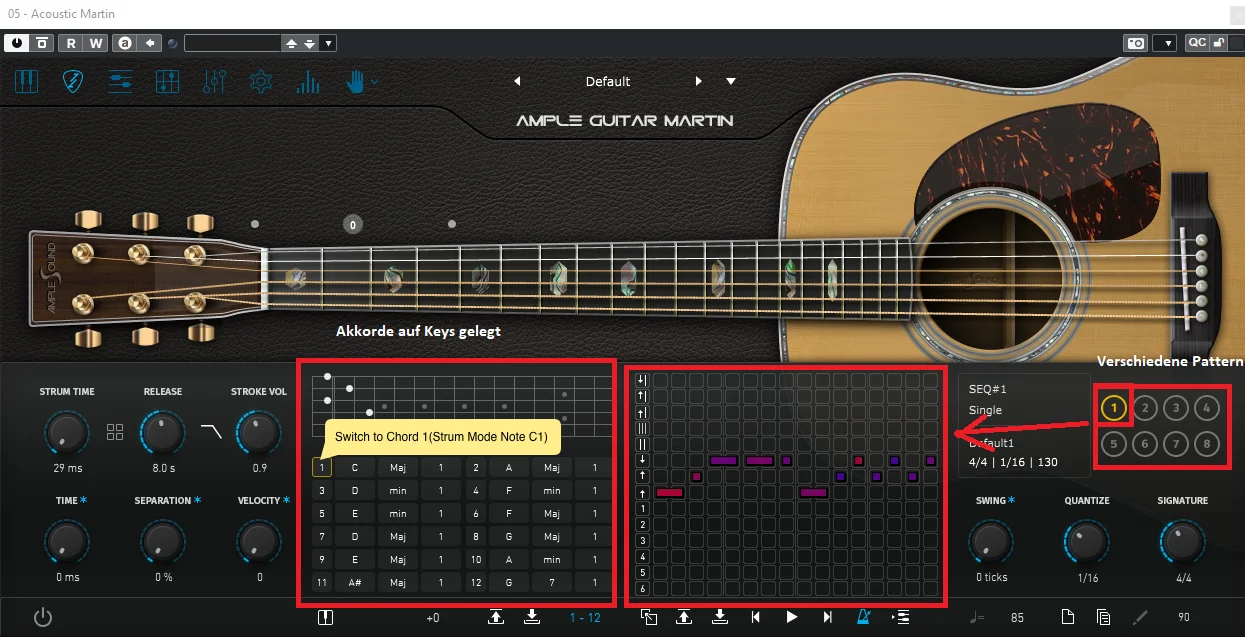Open the dropdown next to the camera icon

pos(1164,43)
